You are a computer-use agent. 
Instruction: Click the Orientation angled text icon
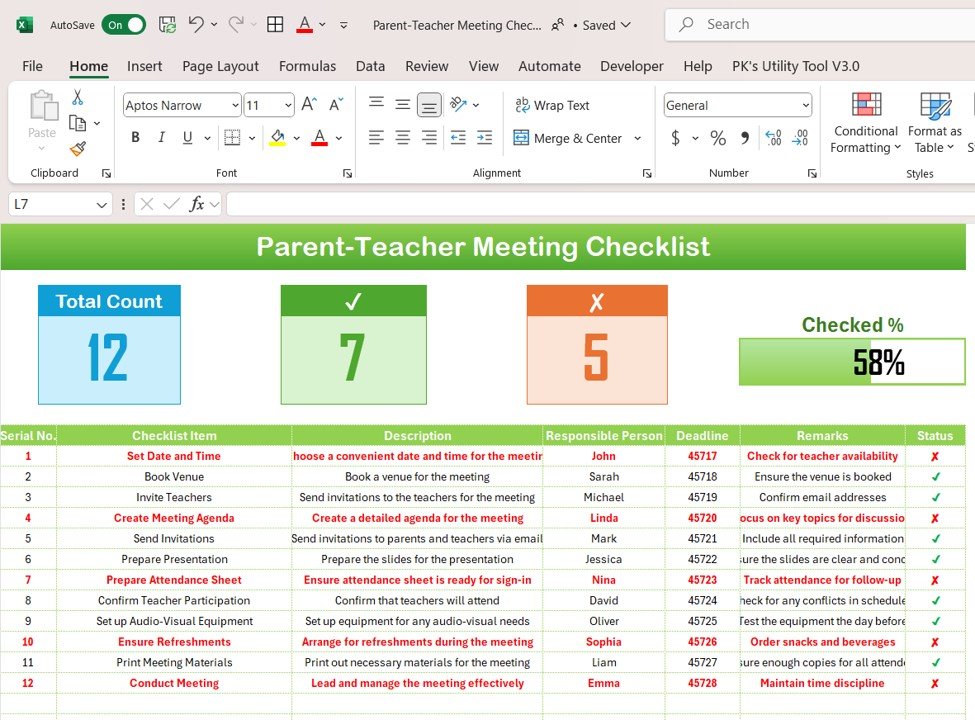point(458,104)
